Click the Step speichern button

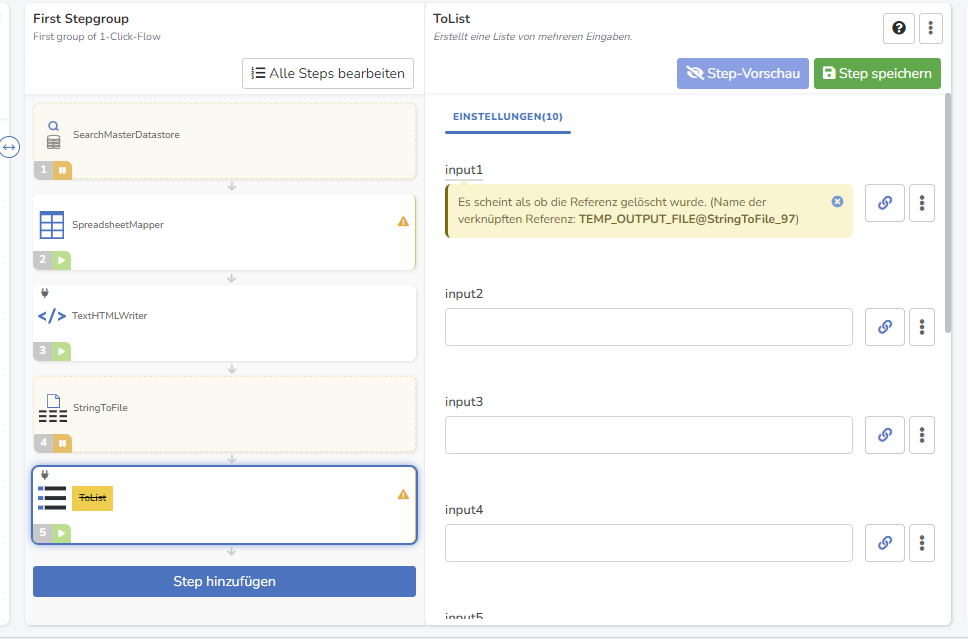click(877, 73)
